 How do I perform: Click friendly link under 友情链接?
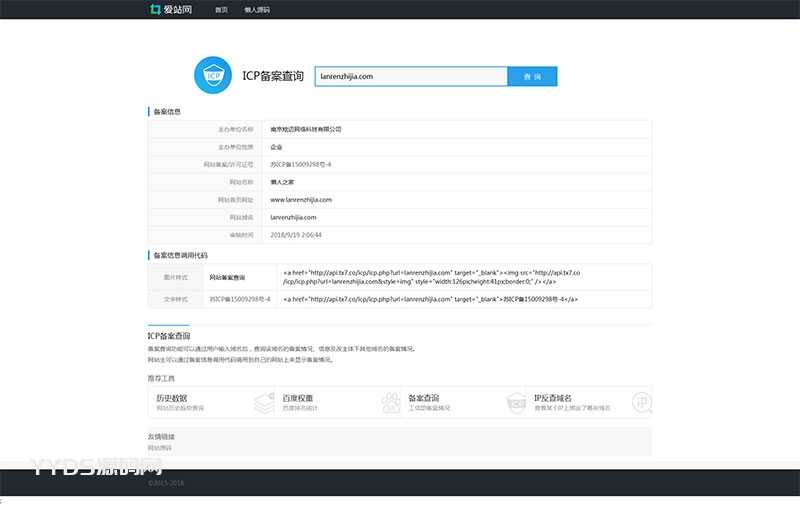[160, 448]
